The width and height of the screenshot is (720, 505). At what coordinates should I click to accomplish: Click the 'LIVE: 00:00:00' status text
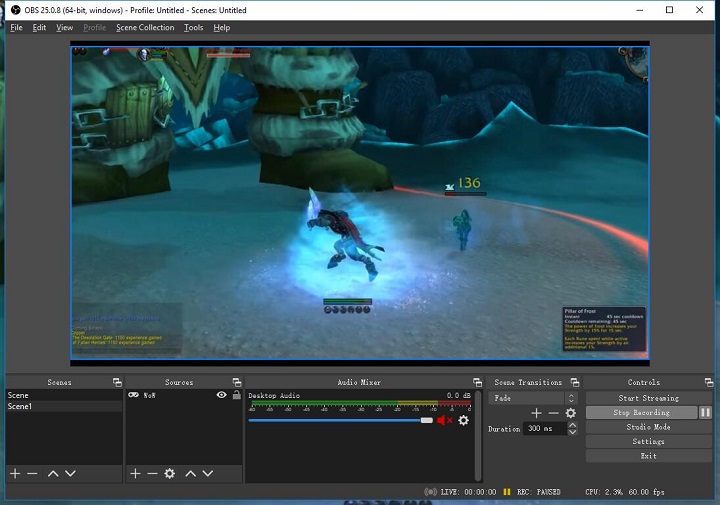468,492
